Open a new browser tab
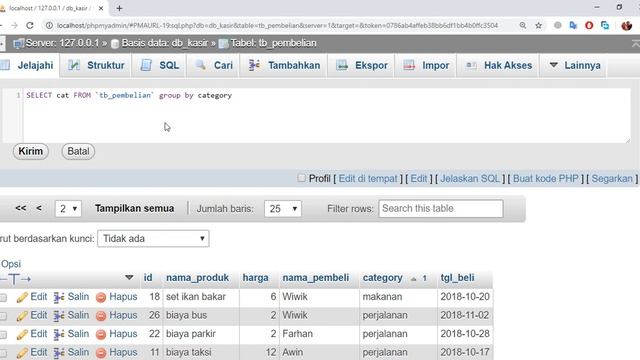Viewport: 640px width, 360px height. point(119,8)
